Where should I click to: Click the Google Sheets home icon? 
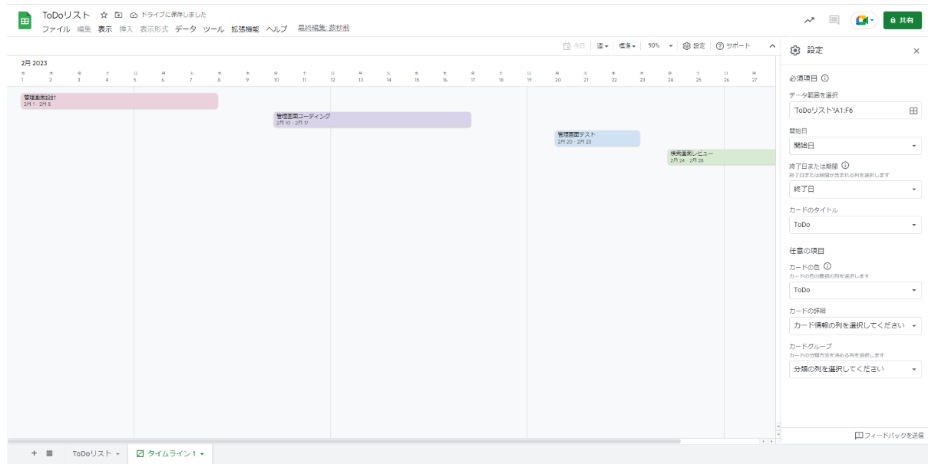tap(25, 21)
